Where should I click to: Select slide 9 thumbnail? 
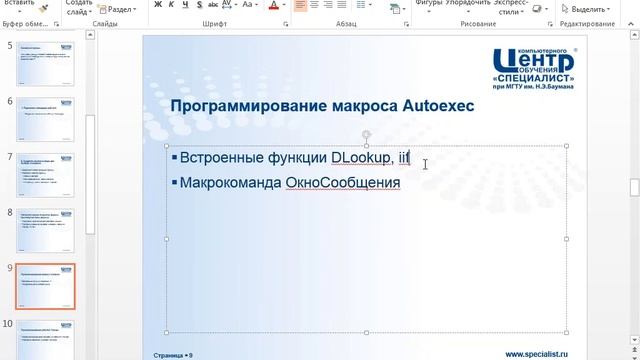point(45,287)
